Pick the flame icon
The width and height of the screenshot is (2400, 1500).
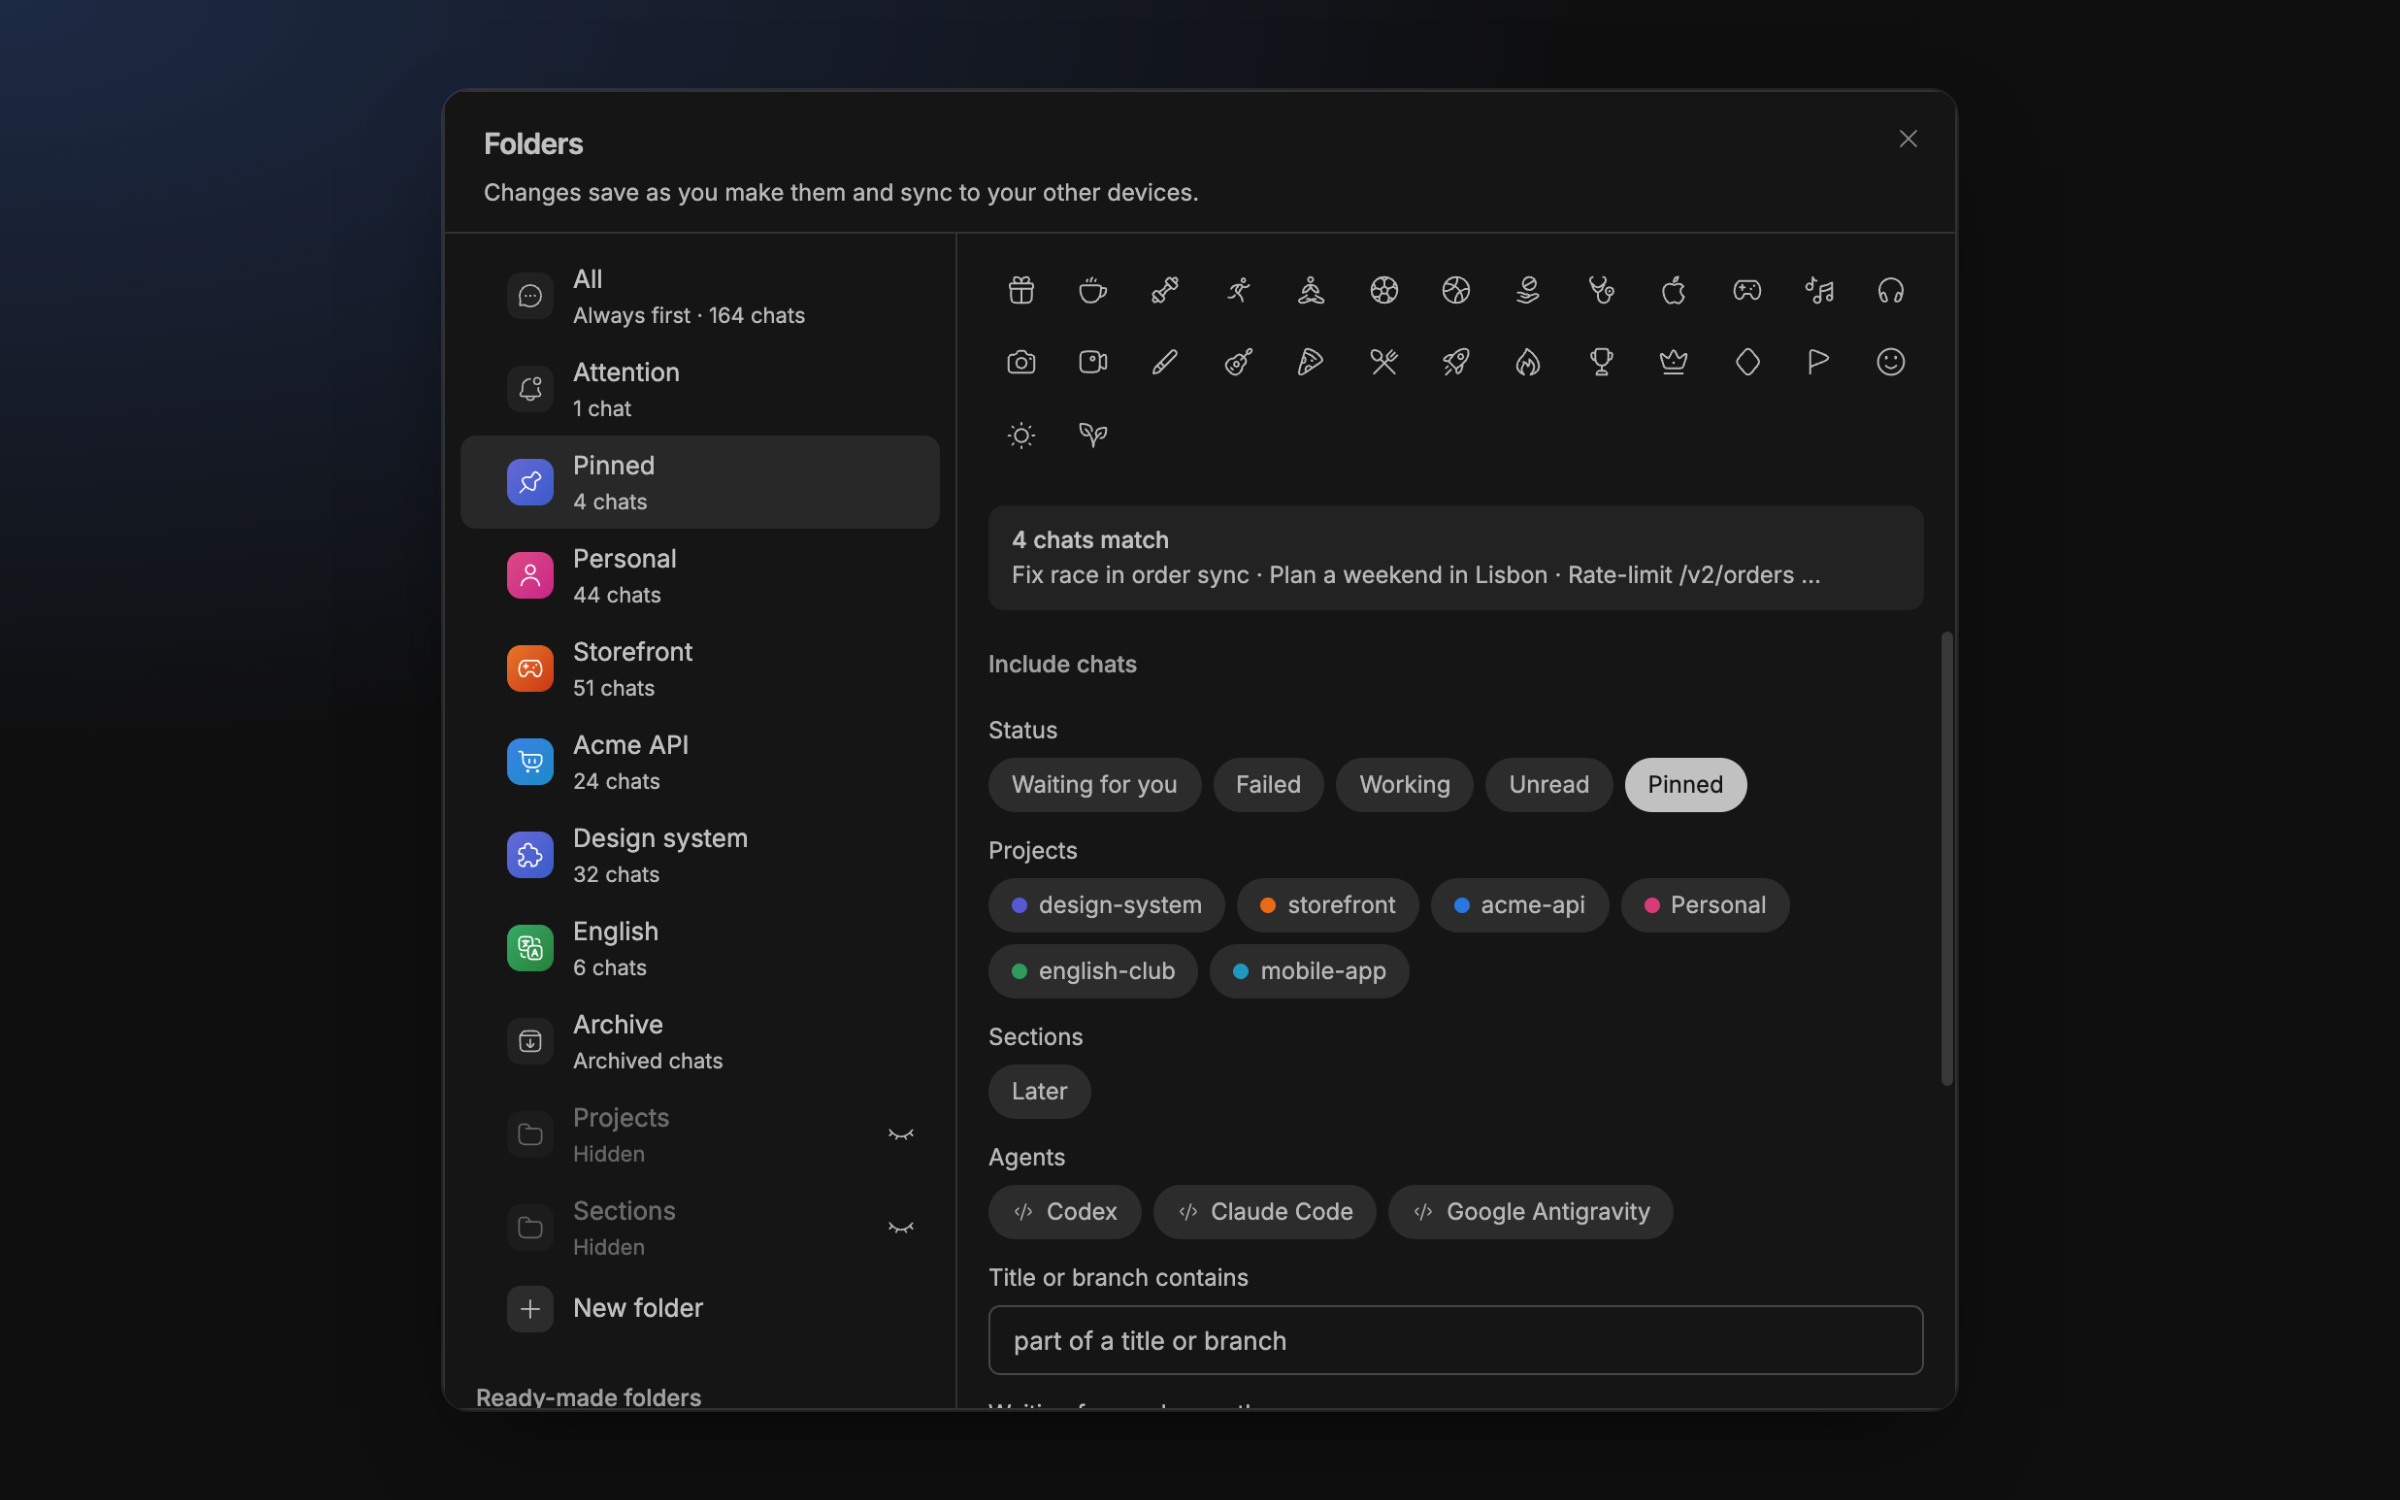[1528, 362]
